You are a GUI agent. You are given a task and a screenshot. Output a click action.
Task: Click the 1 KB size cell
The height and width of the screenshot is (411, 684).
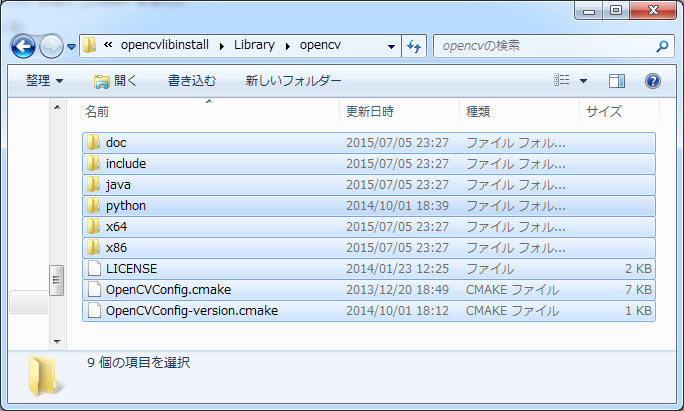click(638, 310)
